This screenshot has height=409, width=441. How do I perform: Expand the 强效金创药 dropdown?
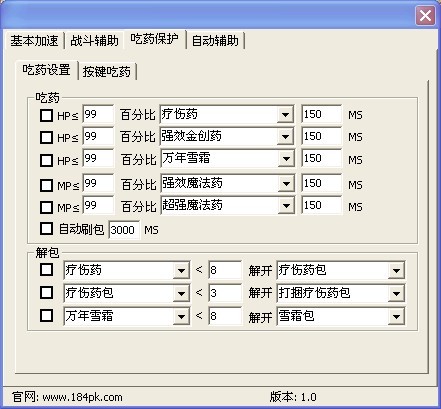tap(285, 137)
